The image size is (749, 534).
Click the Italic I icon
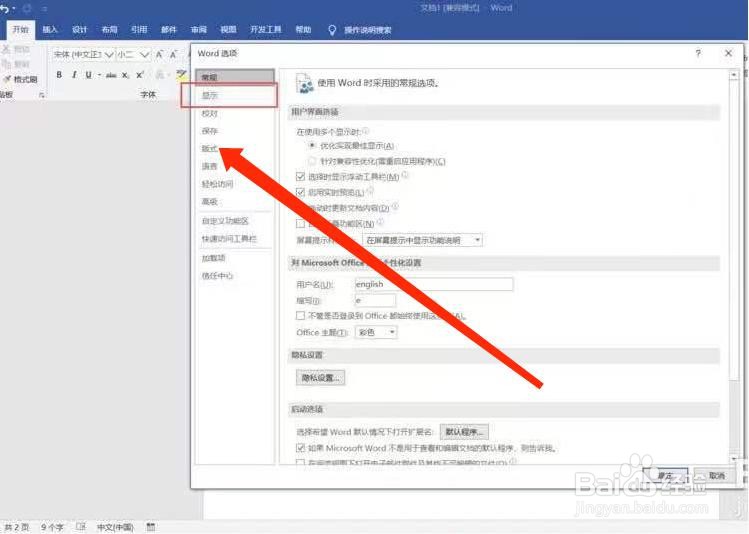(x=74, y=75)
